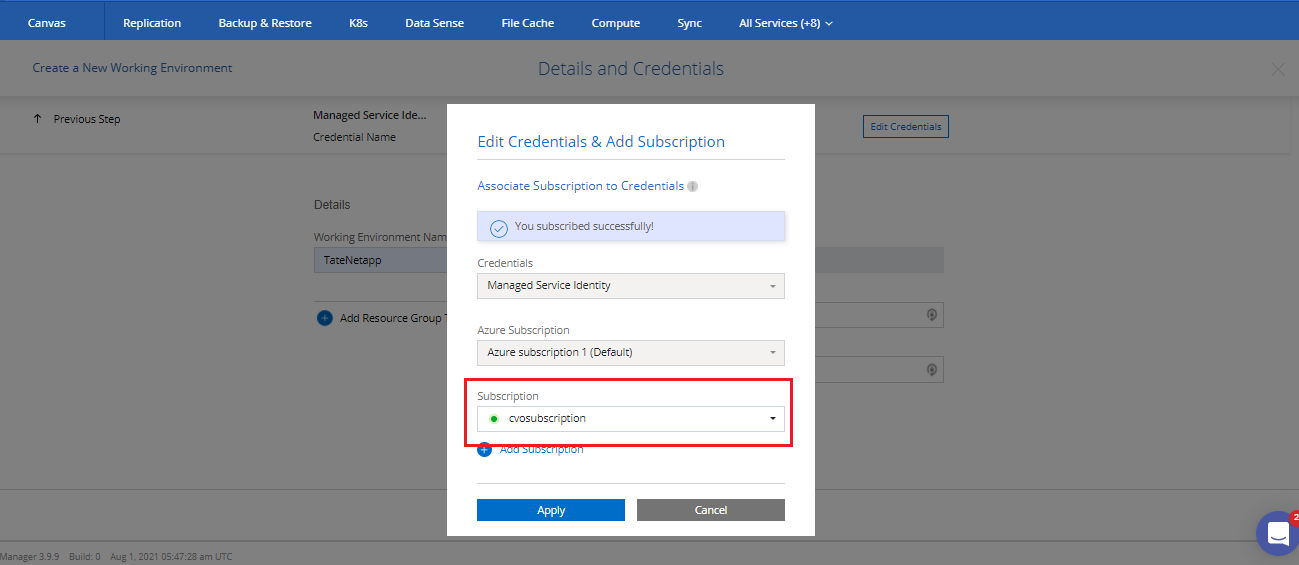Click the Apply button
The width and height of the screenshot is (1299, 565).
(550, 510)
